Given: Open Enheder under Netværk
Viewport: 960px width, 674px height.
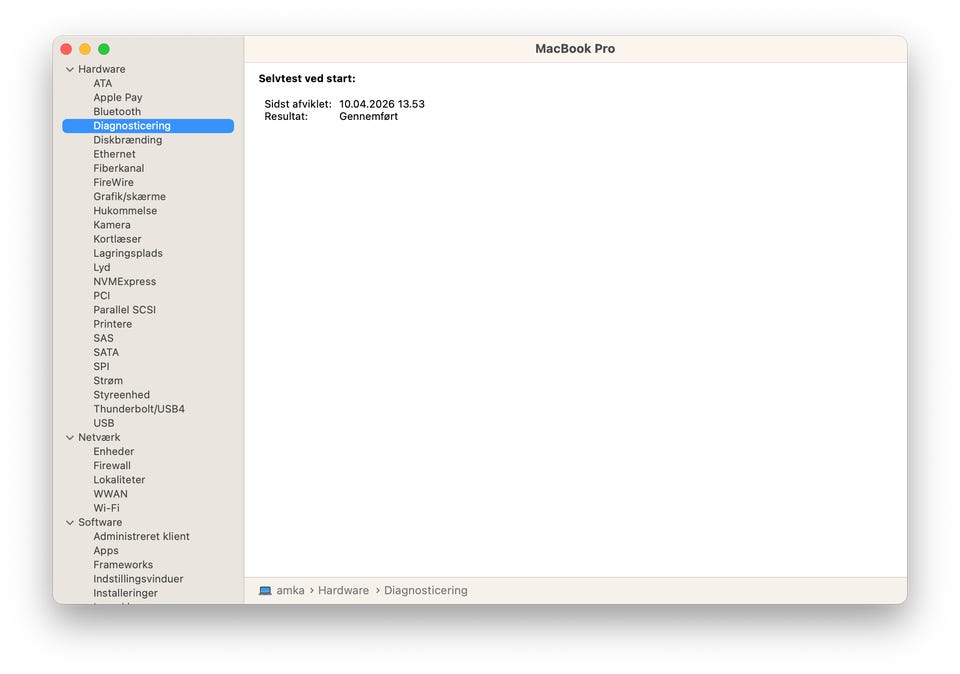Looking at the screenshot, I should coord(114,451).
